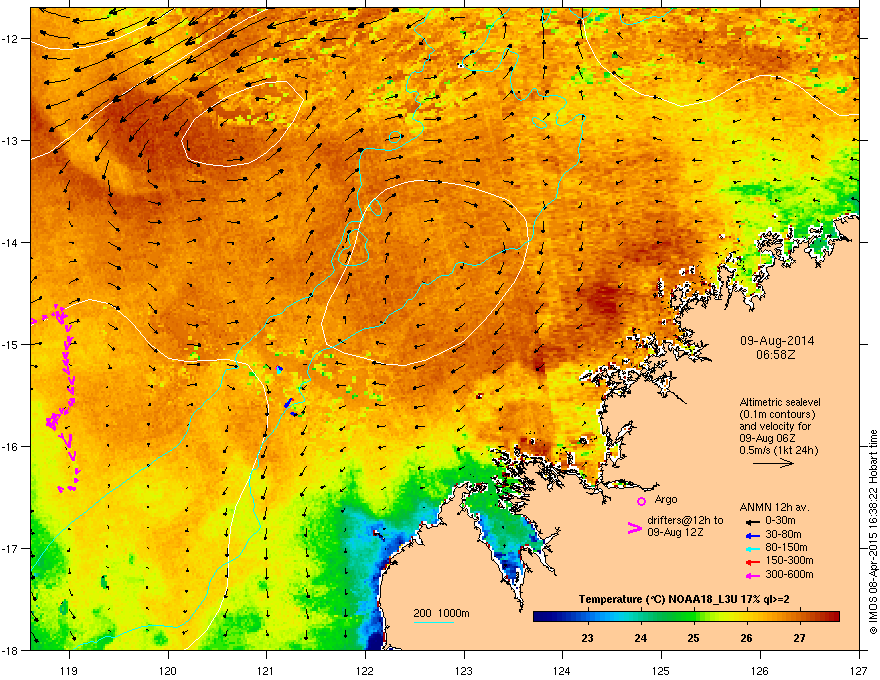Click the '150-300m' depth label in legend

click(789, 560)
